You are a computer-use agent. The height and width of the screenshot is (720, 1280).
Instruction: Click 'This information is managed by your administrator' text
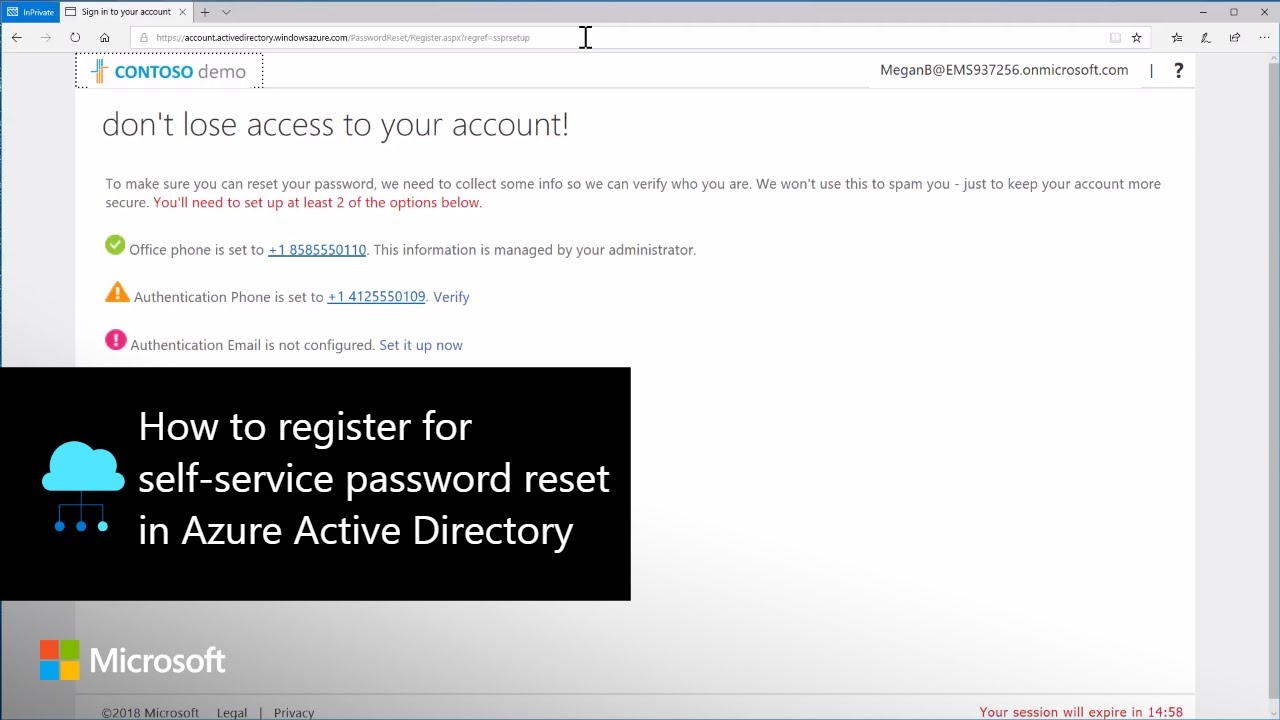pyautogui.click(x=534, y=250)
